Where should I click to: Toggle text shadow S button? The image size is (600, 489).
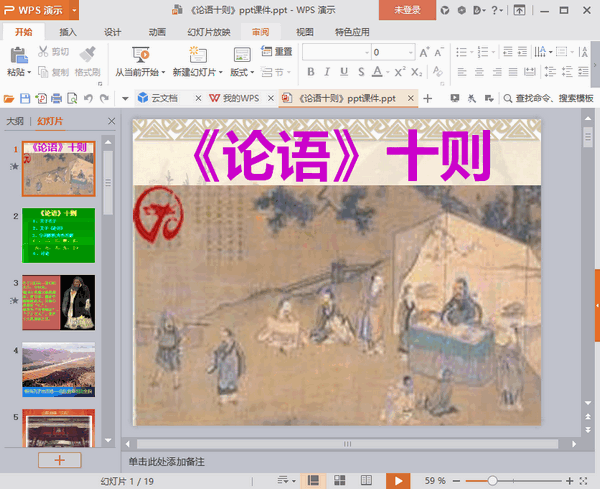click(361, 72)
